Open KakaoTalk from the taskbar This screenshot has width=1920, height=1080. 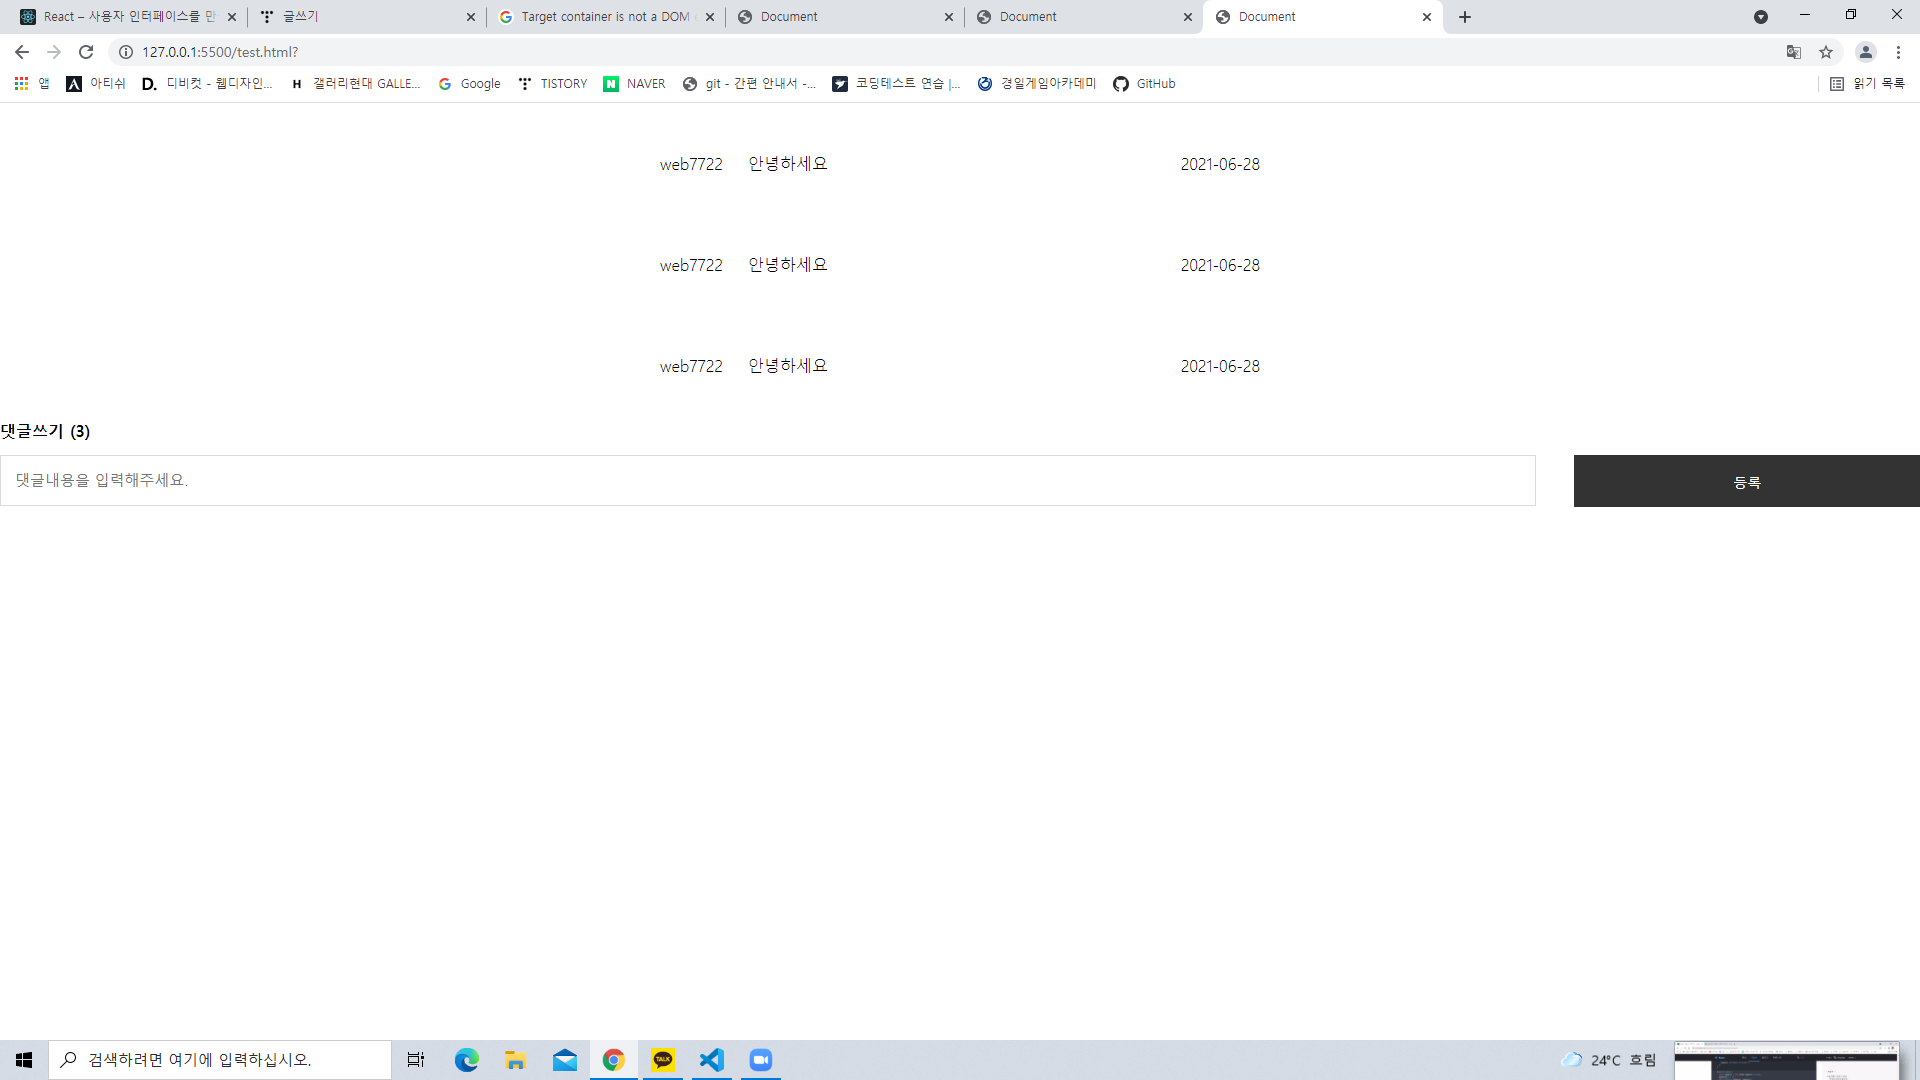[663, 1060]
